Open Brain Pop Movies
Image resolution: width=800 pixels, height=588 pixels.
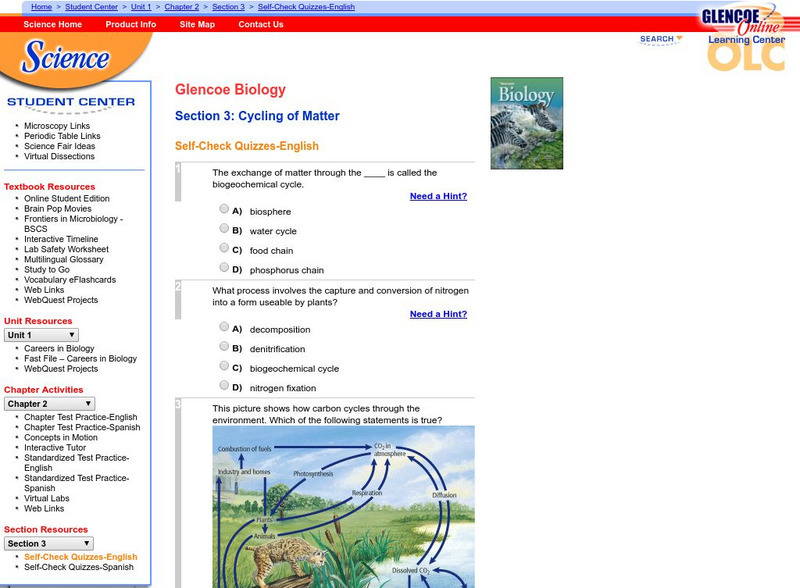point(58,208)
